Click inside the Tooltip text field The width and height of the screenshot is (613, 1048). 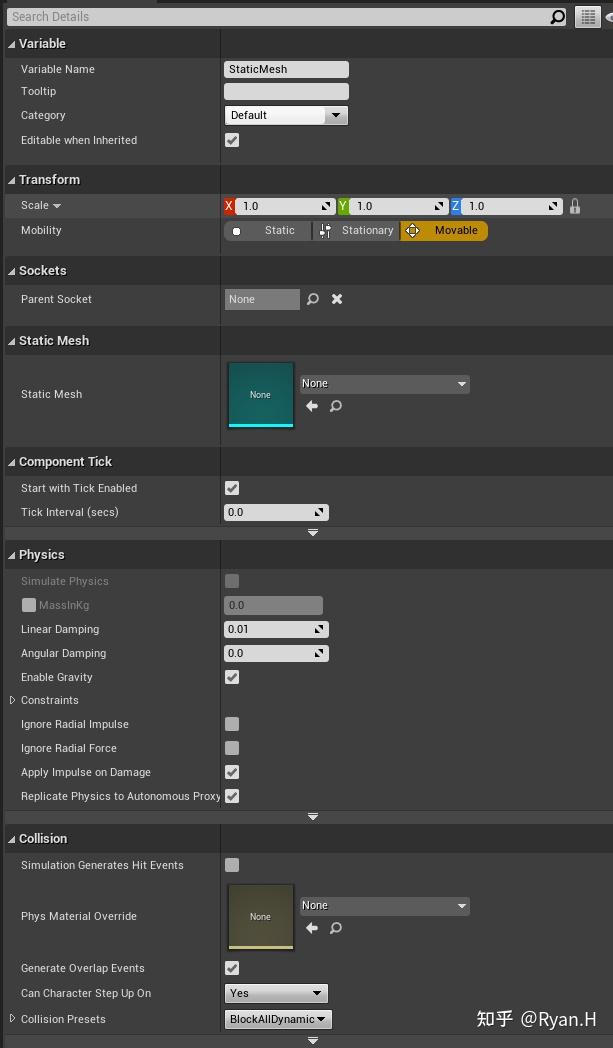(x=286, y=91)
